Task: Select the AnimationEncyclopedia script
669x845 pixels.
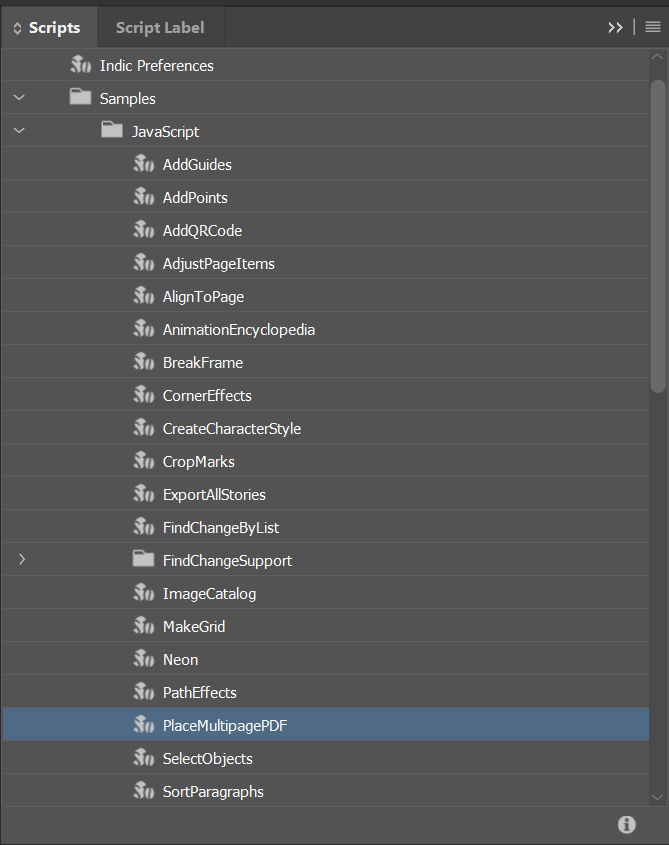Action: 238,329
